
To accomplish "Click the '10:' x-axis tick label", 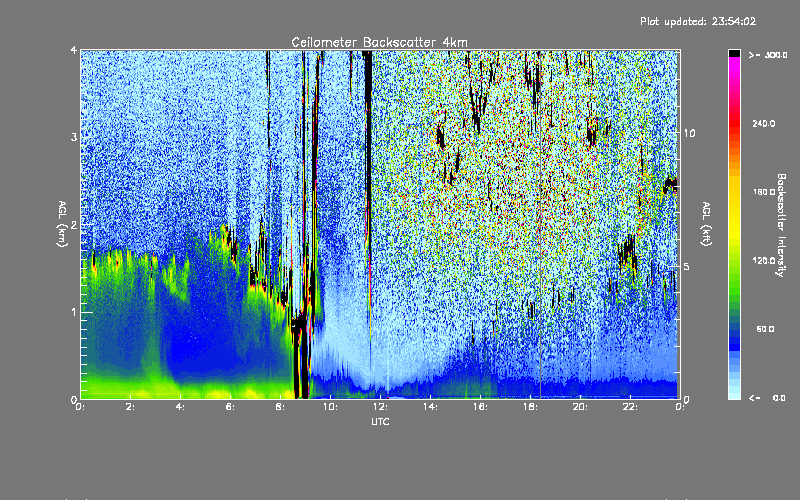I will [330, 407].
